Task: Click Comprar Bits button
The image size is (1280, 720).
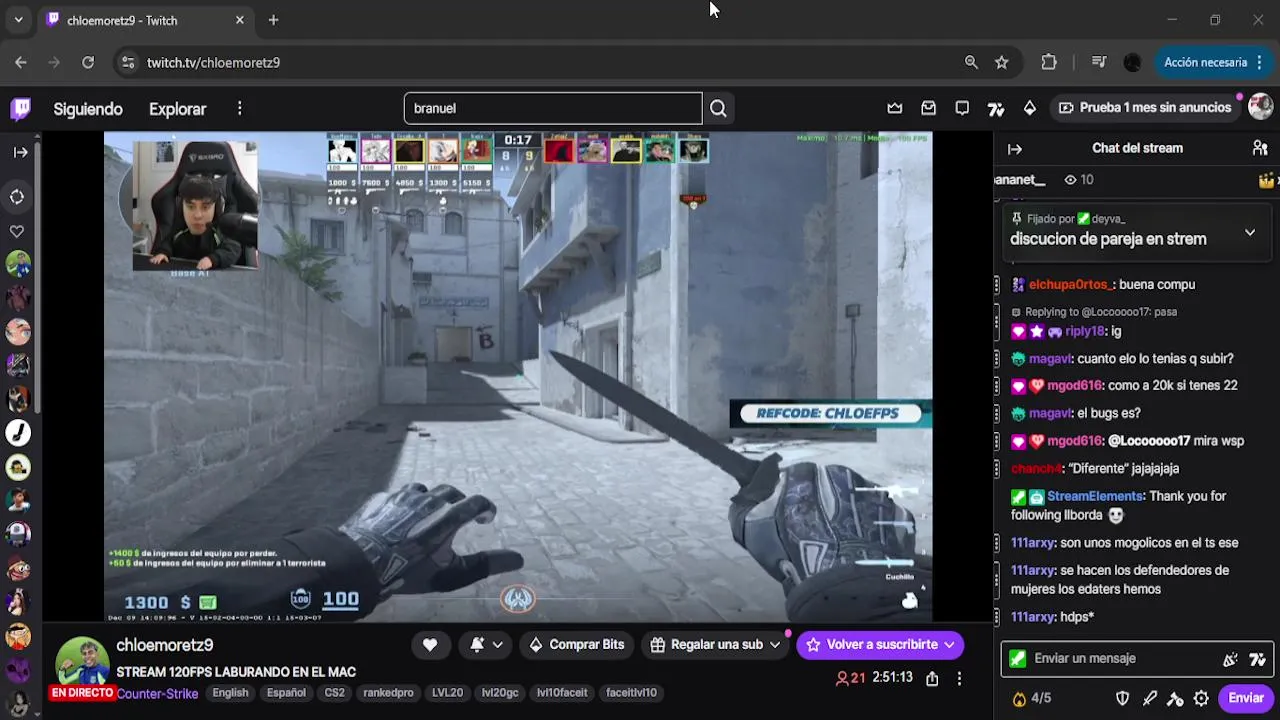Action: click(x=576, y=645)
